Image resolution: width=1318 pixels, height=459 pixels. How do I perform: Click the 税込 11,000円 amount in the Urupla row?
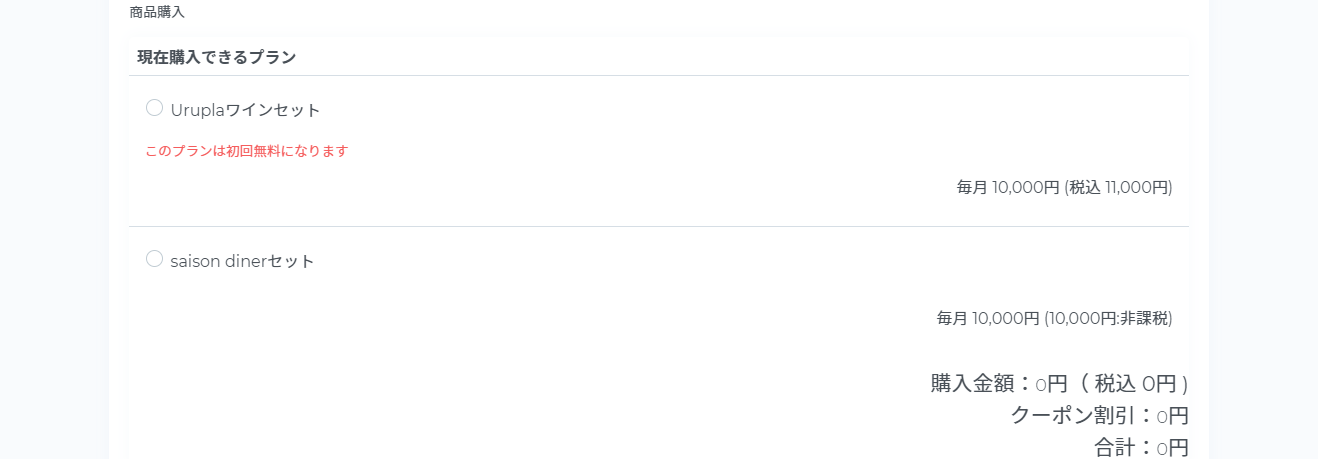(1119, 187)
